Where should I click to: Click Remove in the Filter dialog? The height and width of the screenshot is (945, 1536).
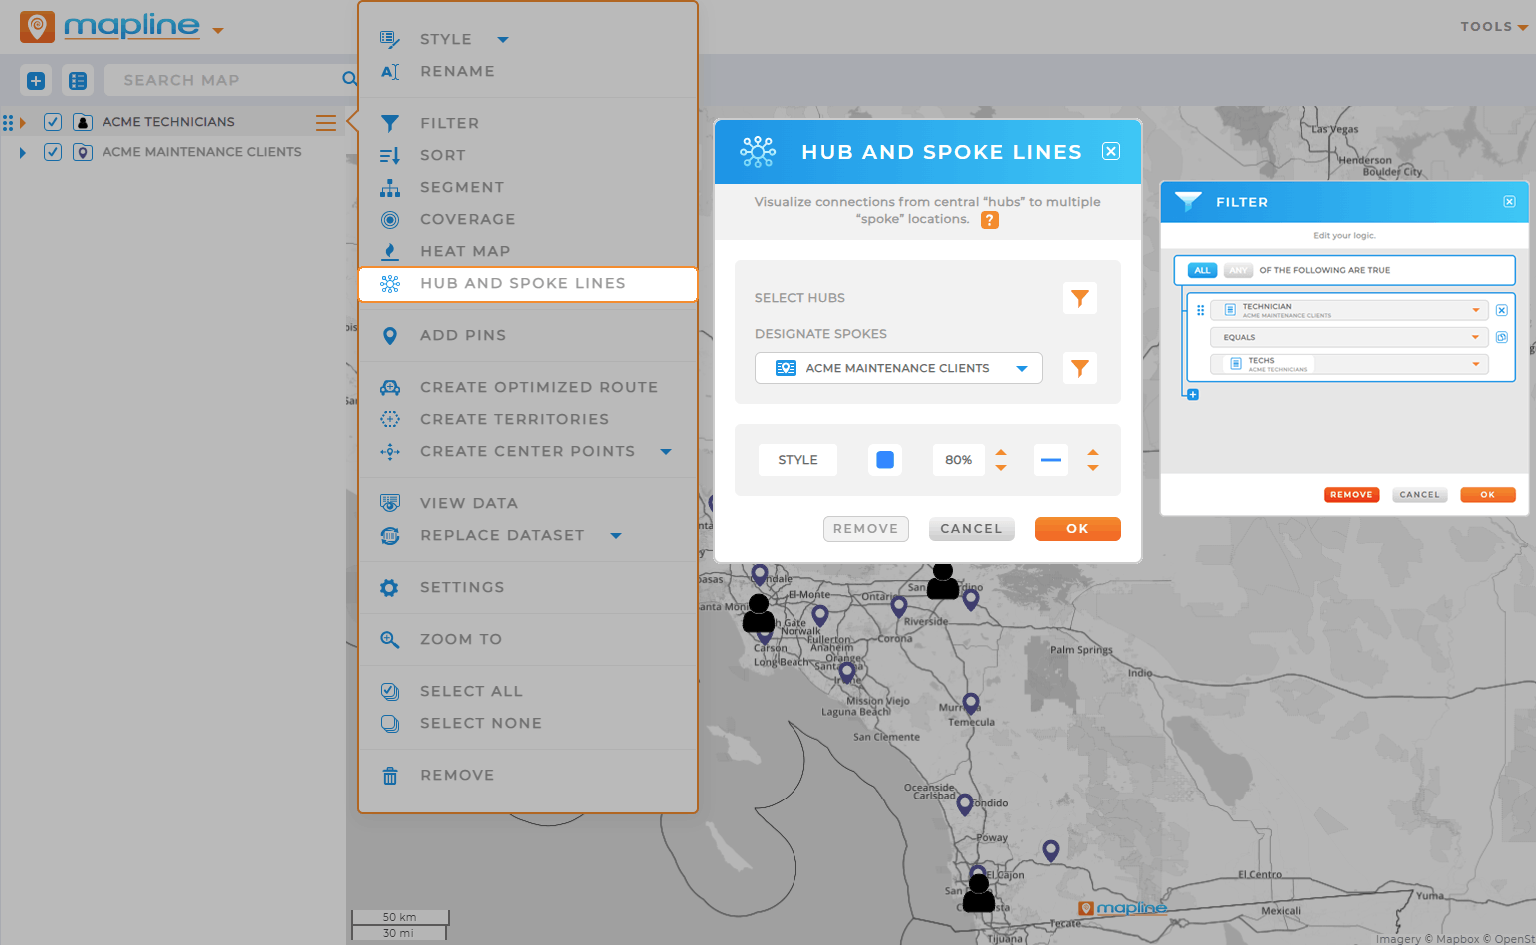(1352, 495)
